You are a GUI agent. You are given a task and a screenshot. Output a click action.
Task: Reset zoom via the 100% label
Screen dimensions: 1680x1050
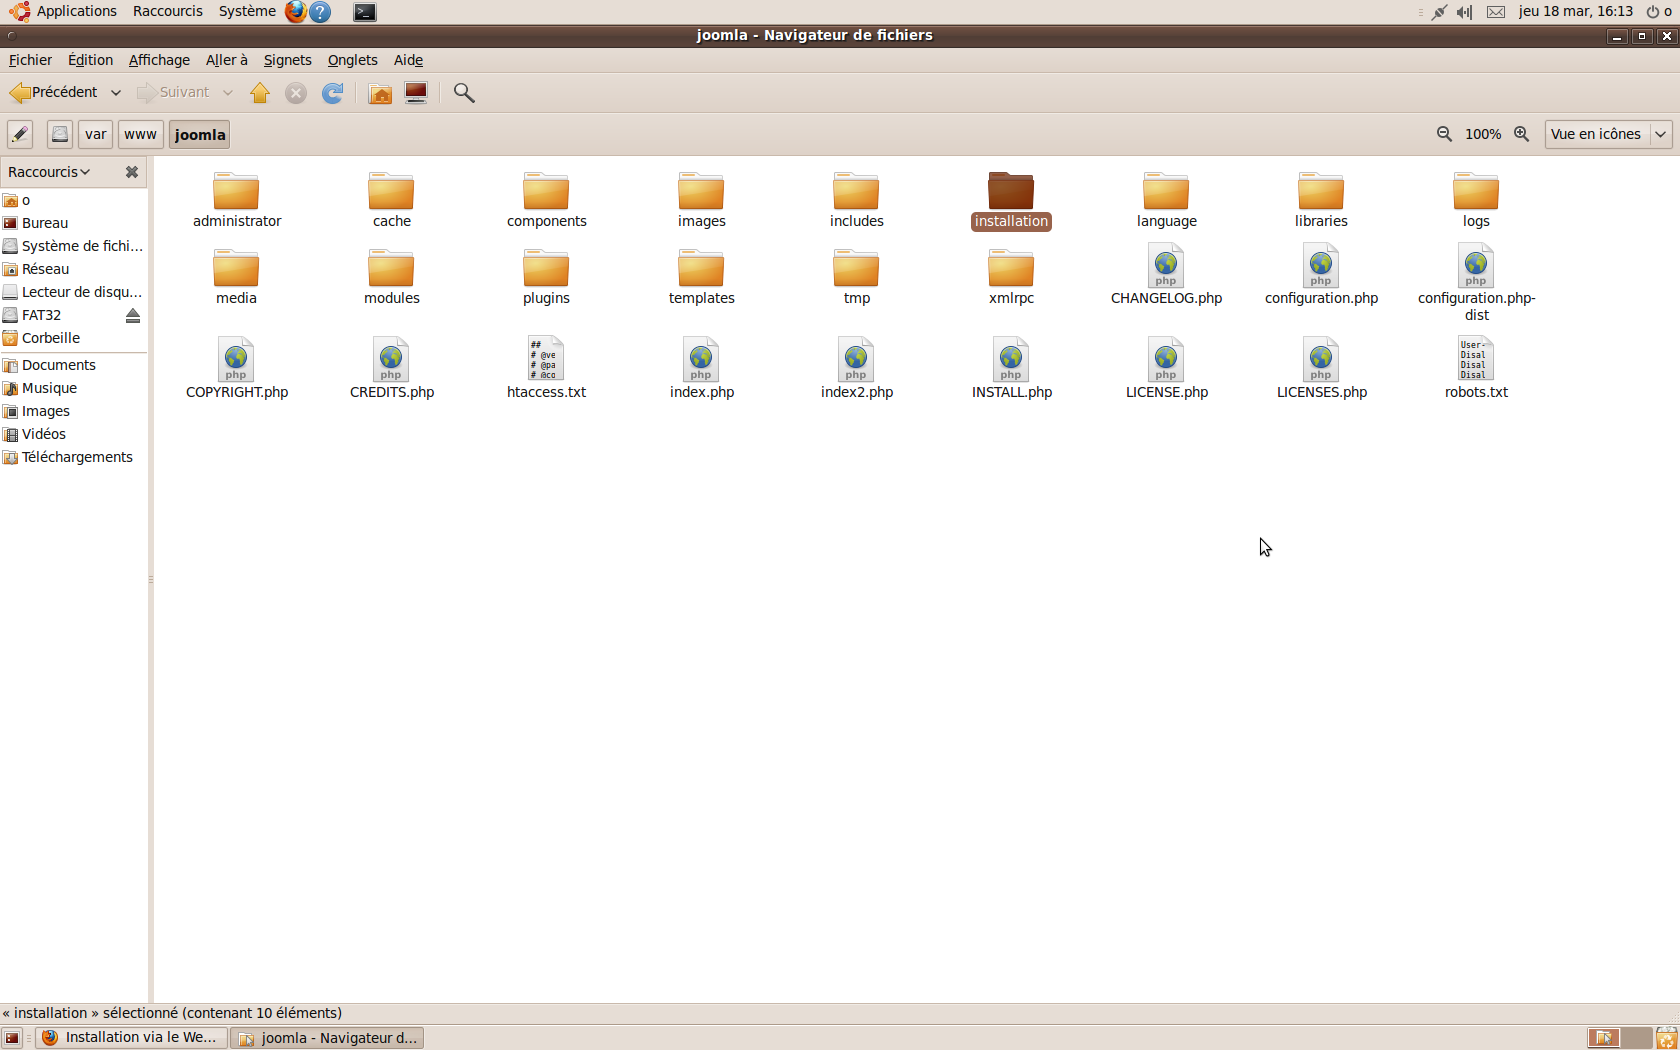[1483, 134]
